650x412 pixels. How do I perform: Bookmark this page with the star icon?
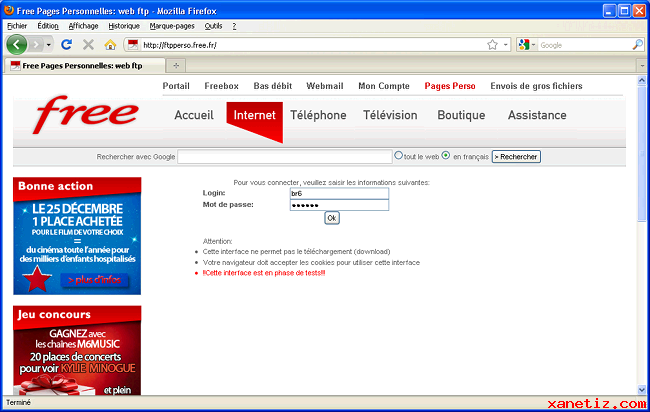point(492,44)
